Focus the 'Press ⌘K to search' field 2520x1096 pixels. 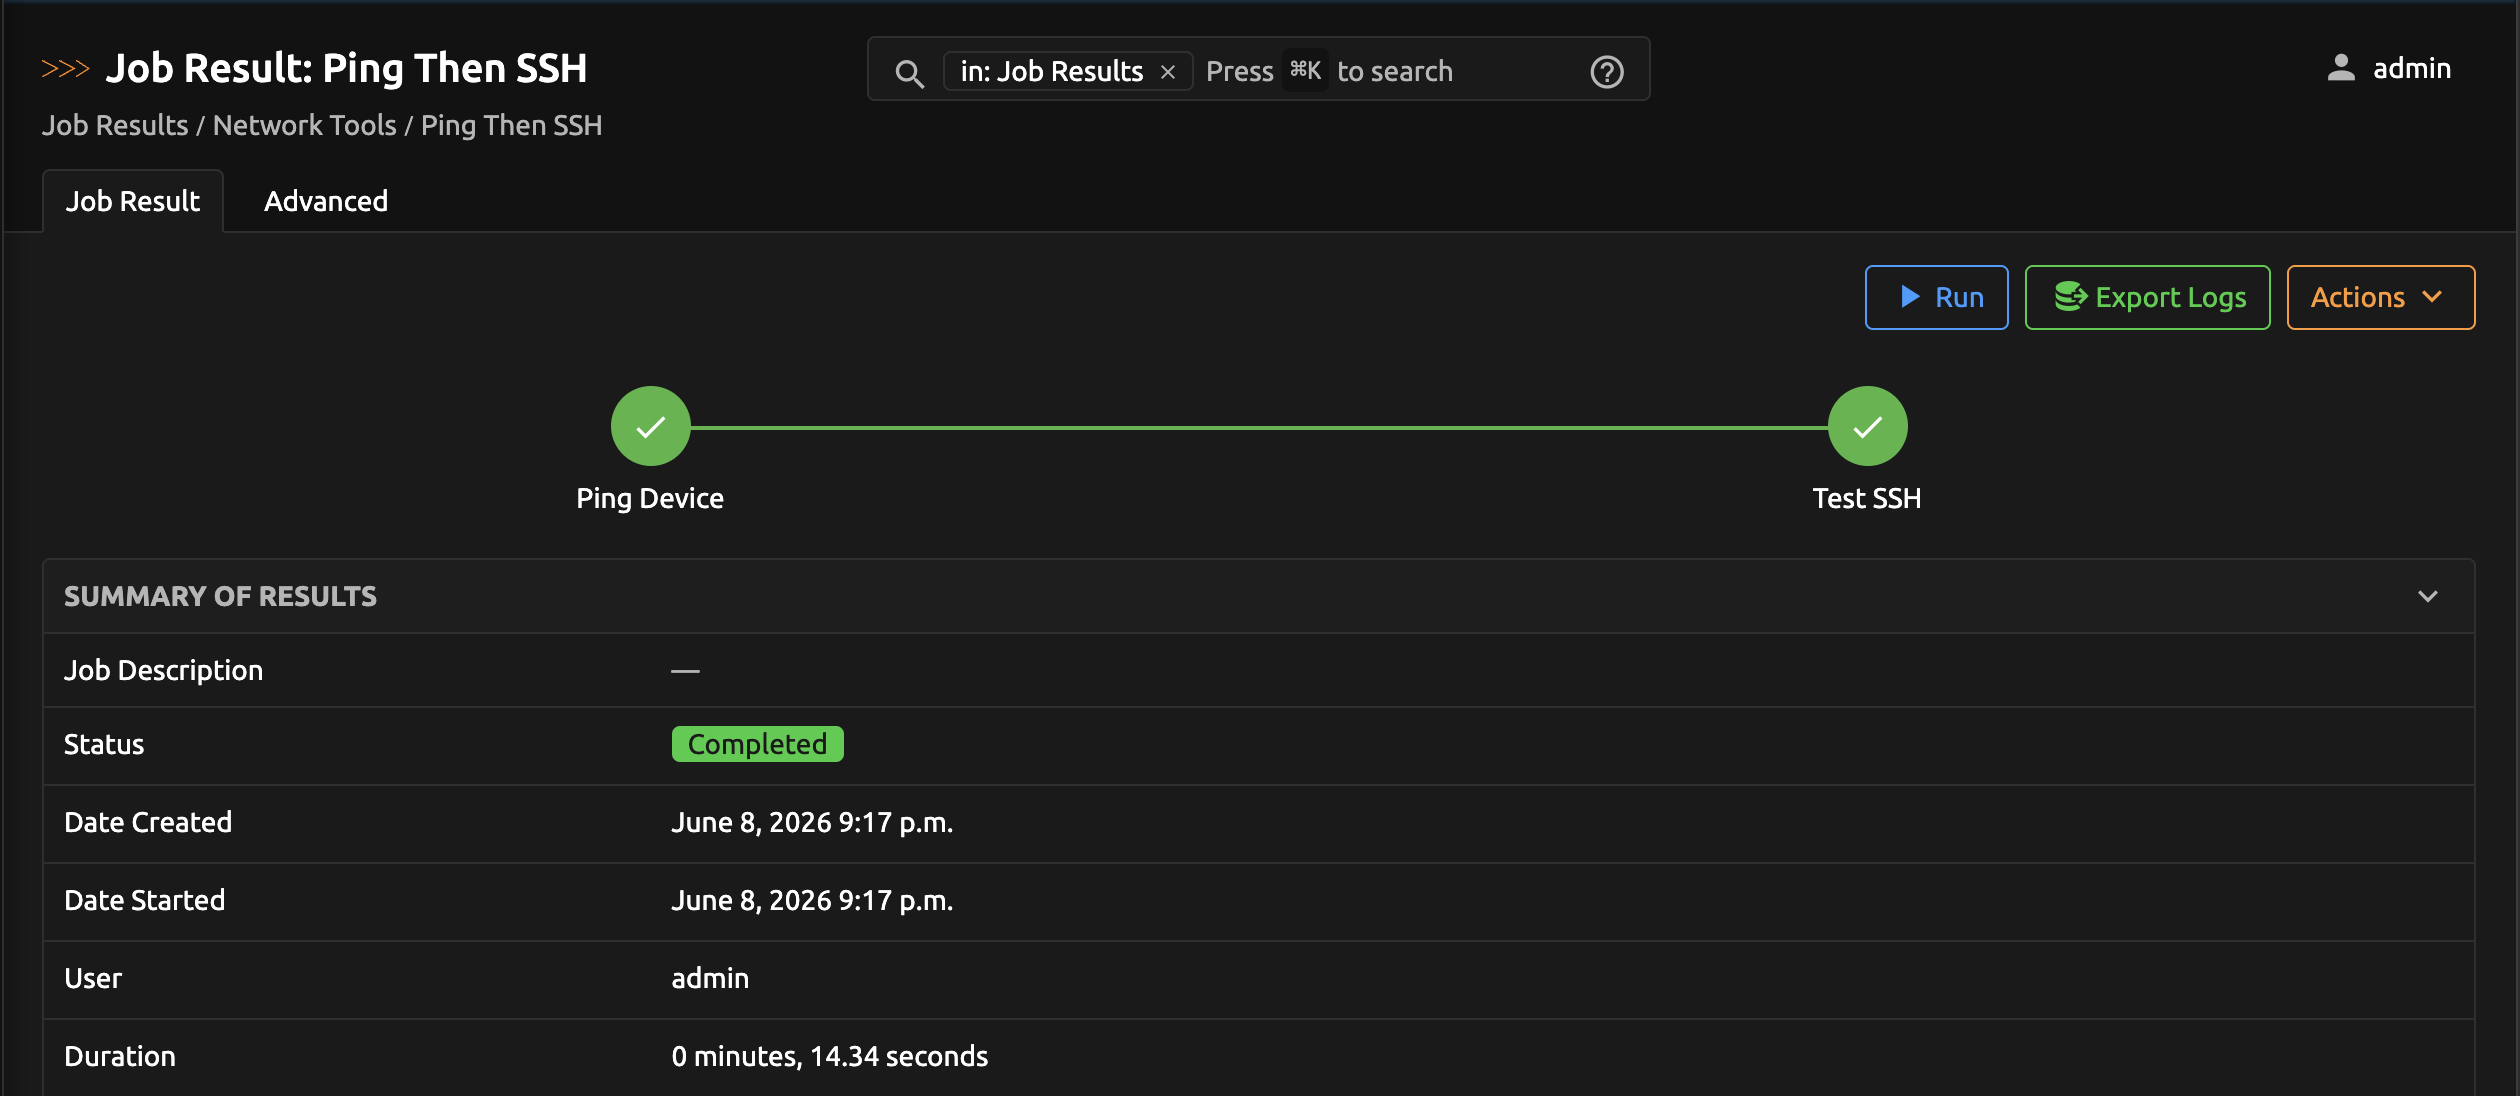pyautogui.click(x=1390, y=72)
